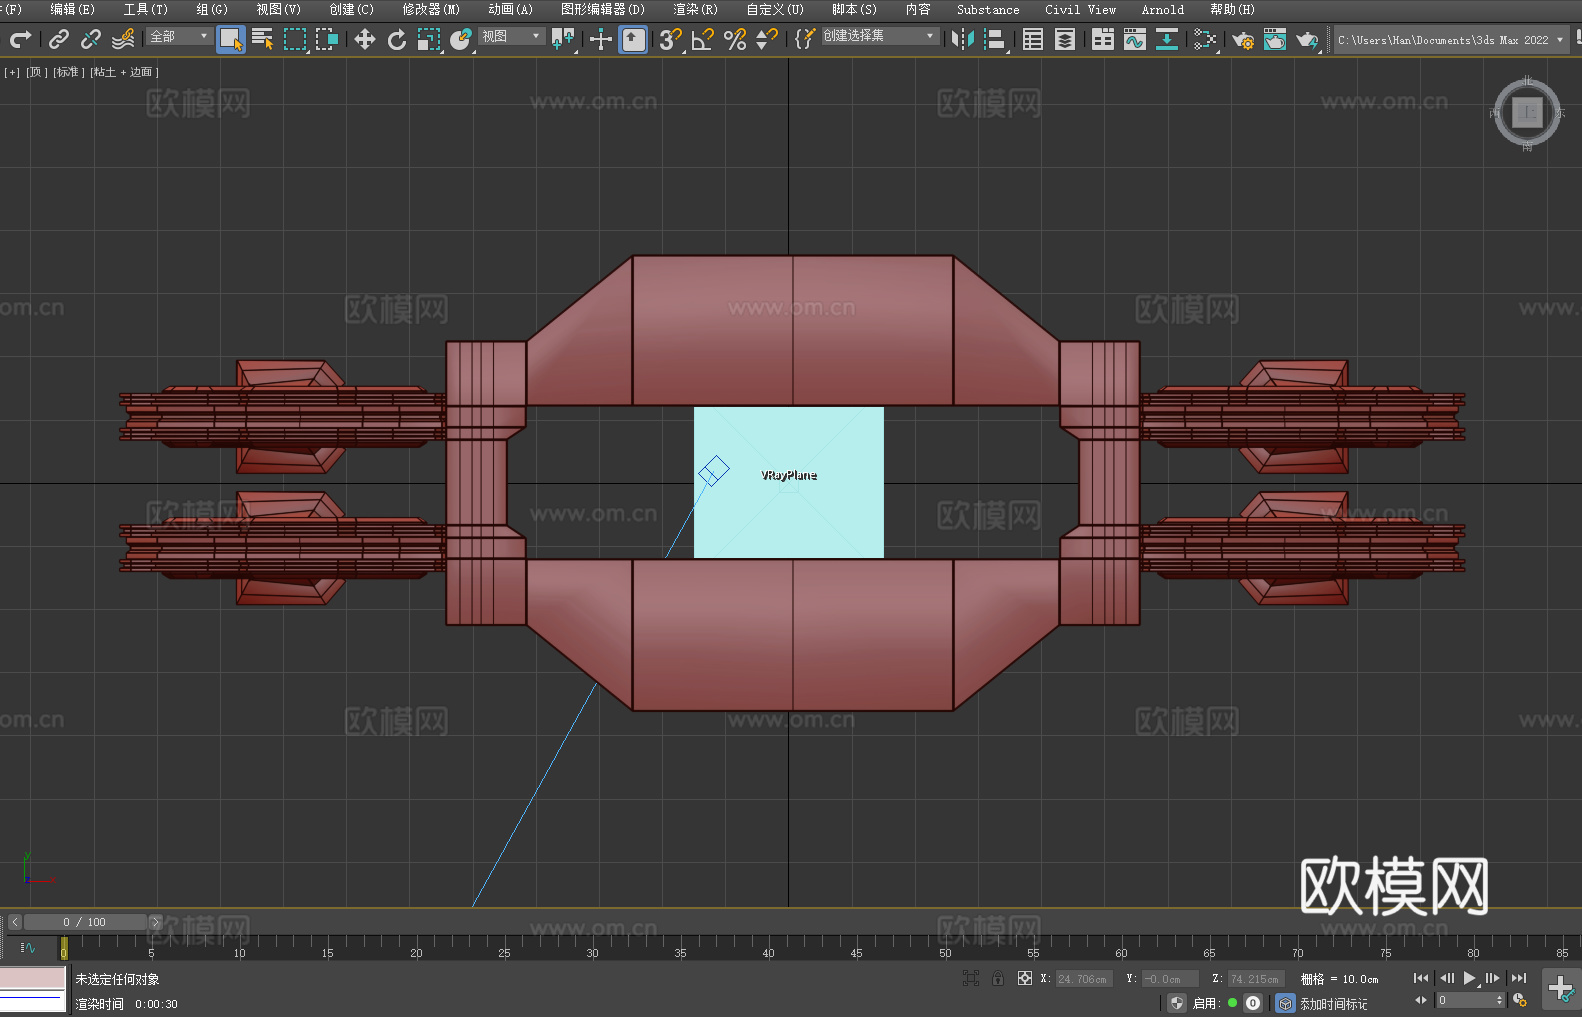Toggle the Angle Snap button
Image resolution: width=1582 pixels, height=1017 pixels.
[x=702, y=39]
